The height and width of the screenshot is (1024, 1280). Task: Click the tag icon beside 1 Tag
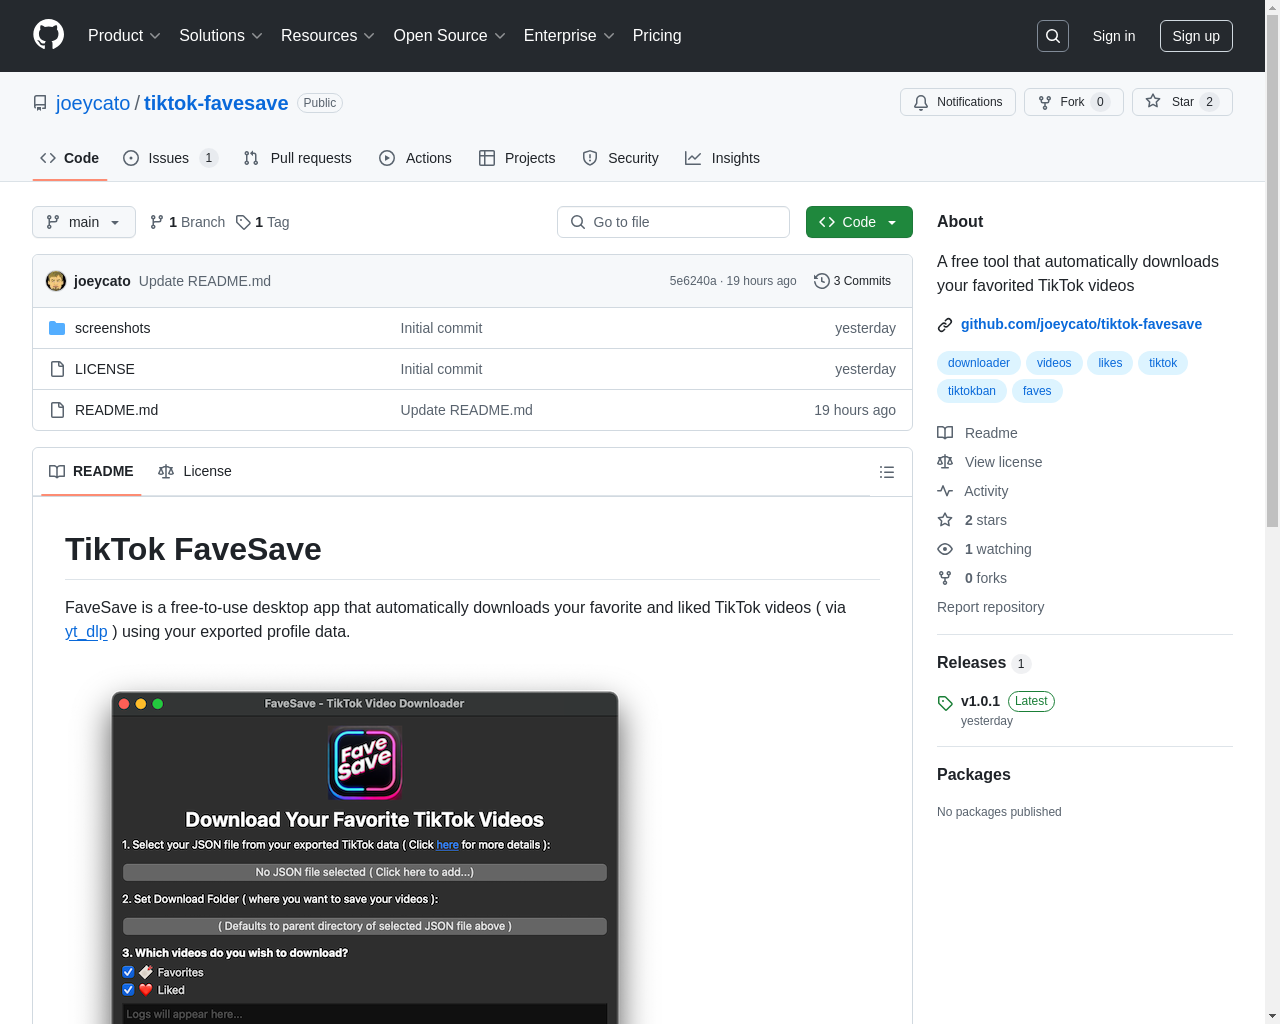point(243,222)
